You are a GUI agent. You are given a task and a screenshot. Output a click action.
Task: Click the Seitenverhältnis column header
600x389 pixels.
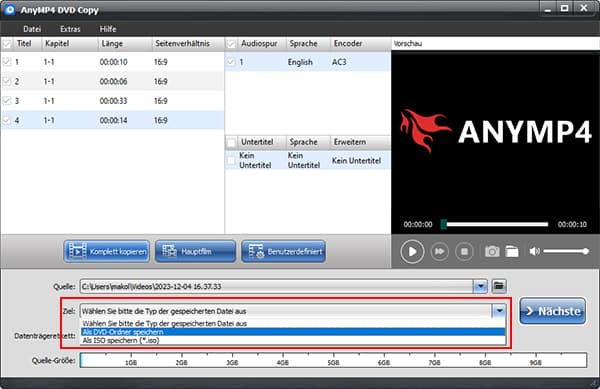[188, 44]
